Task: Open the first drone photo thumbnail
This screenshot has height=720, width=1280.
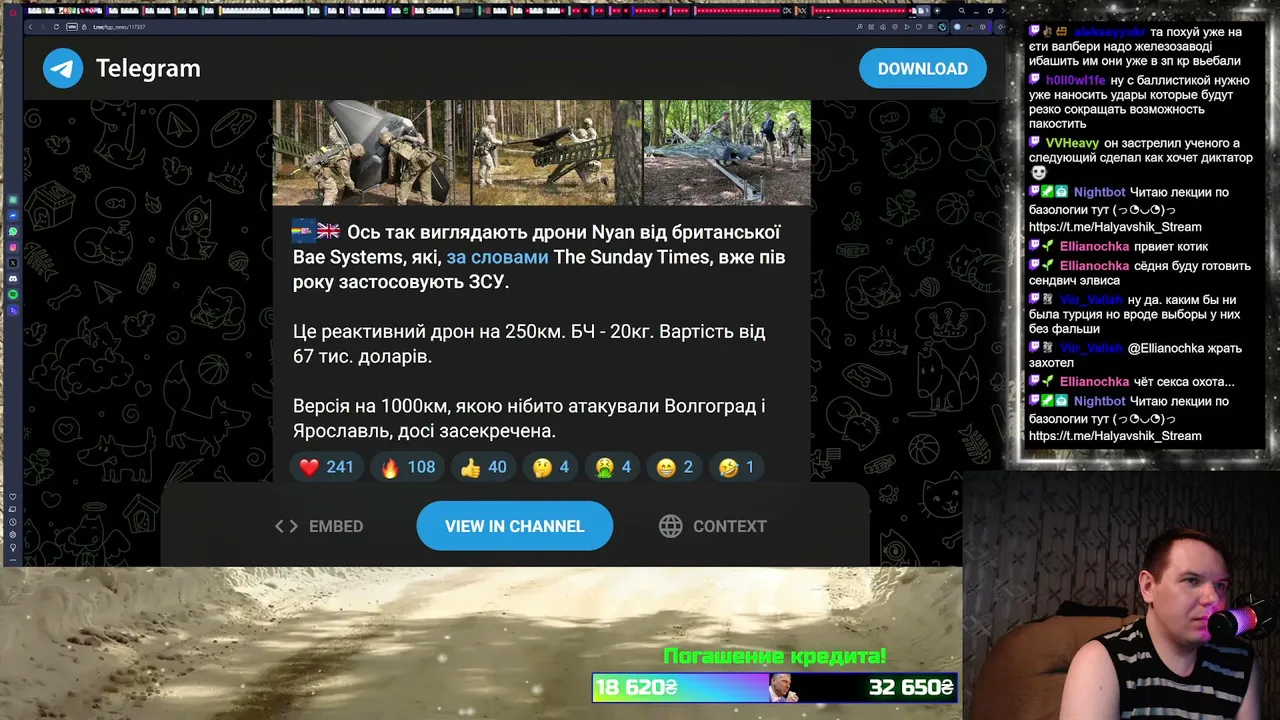Action: [x=371, y=152]
